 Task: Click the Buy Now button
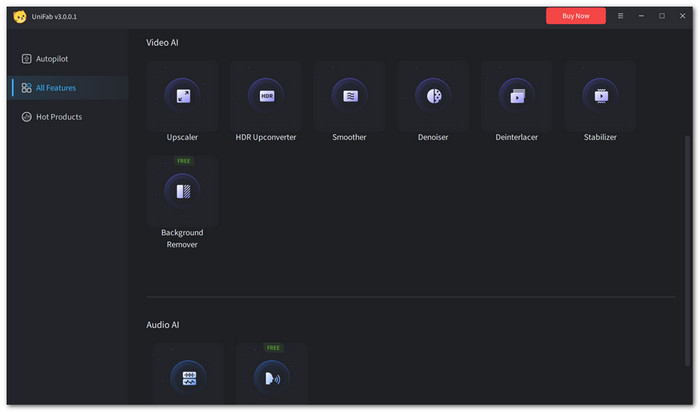(575, 16)
